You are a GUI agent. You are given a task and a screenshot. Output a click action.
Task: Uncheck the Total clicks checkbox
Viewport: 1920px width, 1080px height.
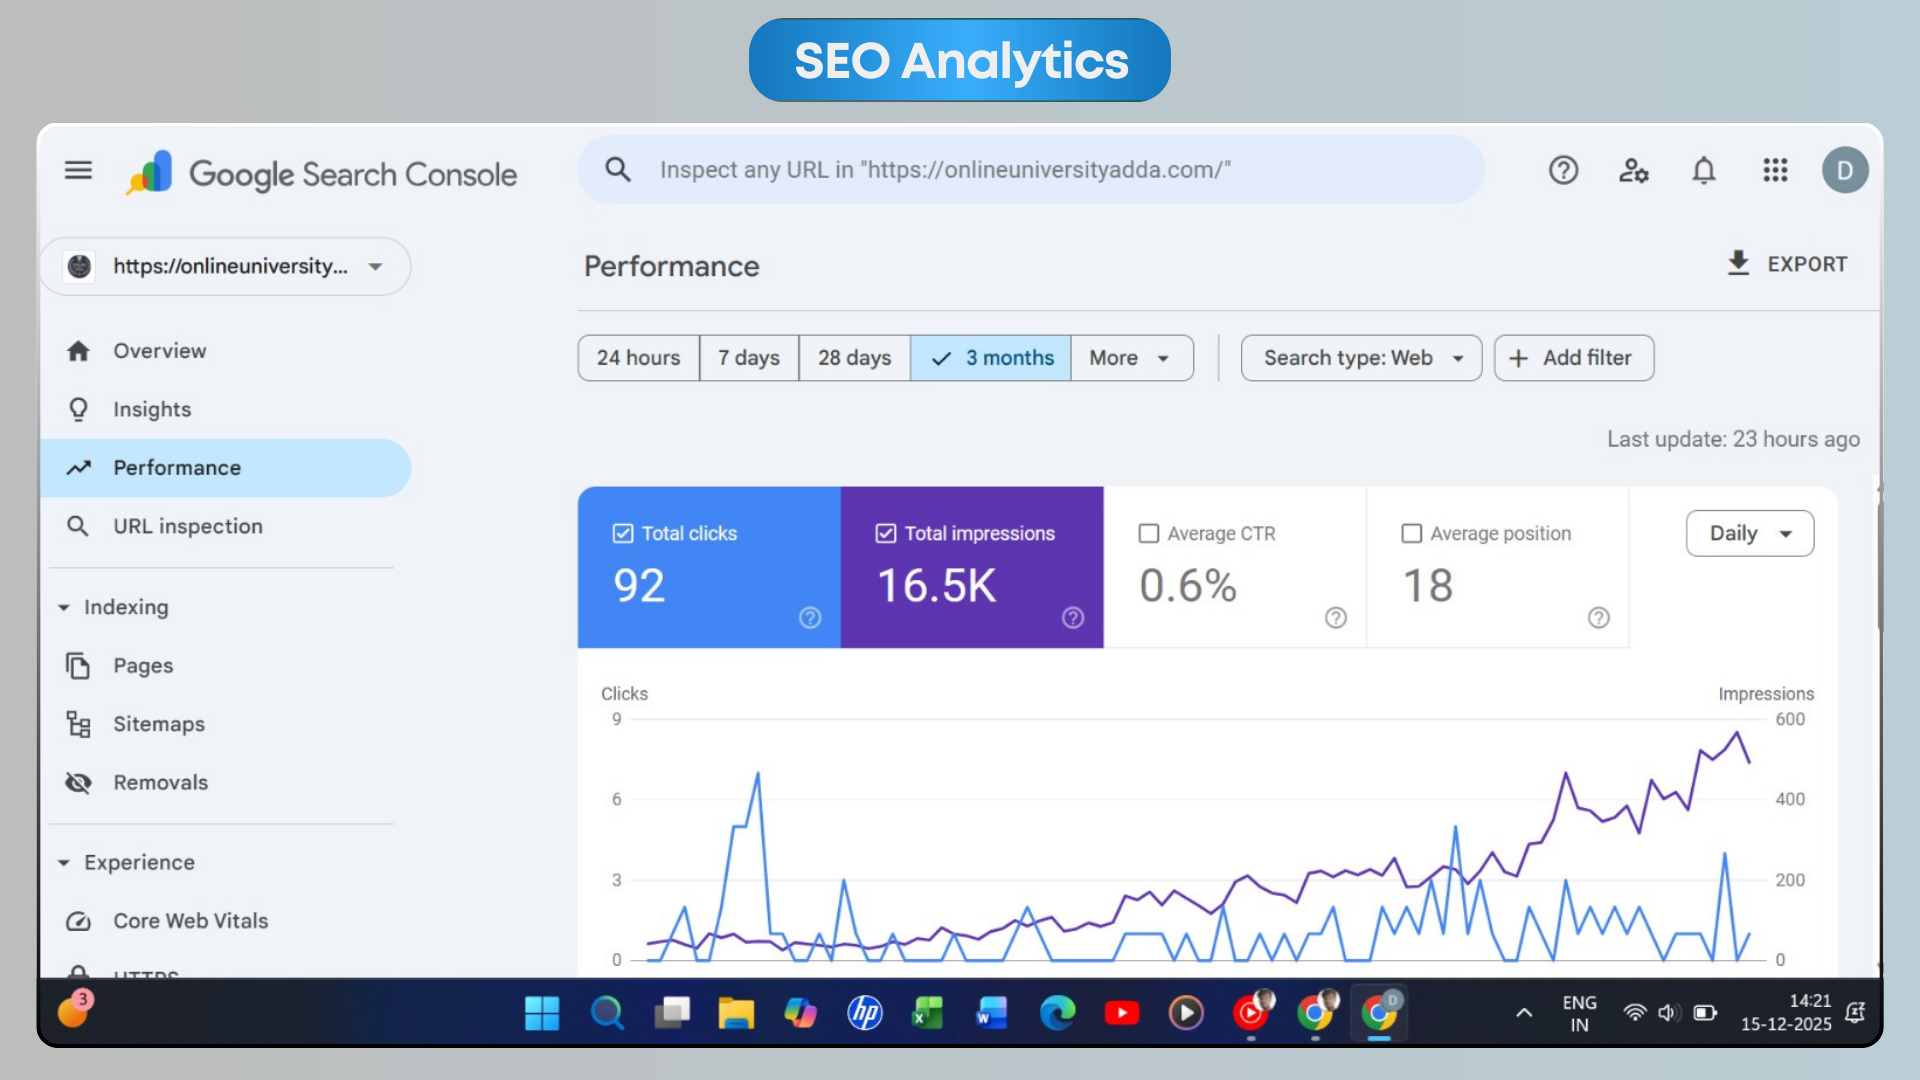623,533
